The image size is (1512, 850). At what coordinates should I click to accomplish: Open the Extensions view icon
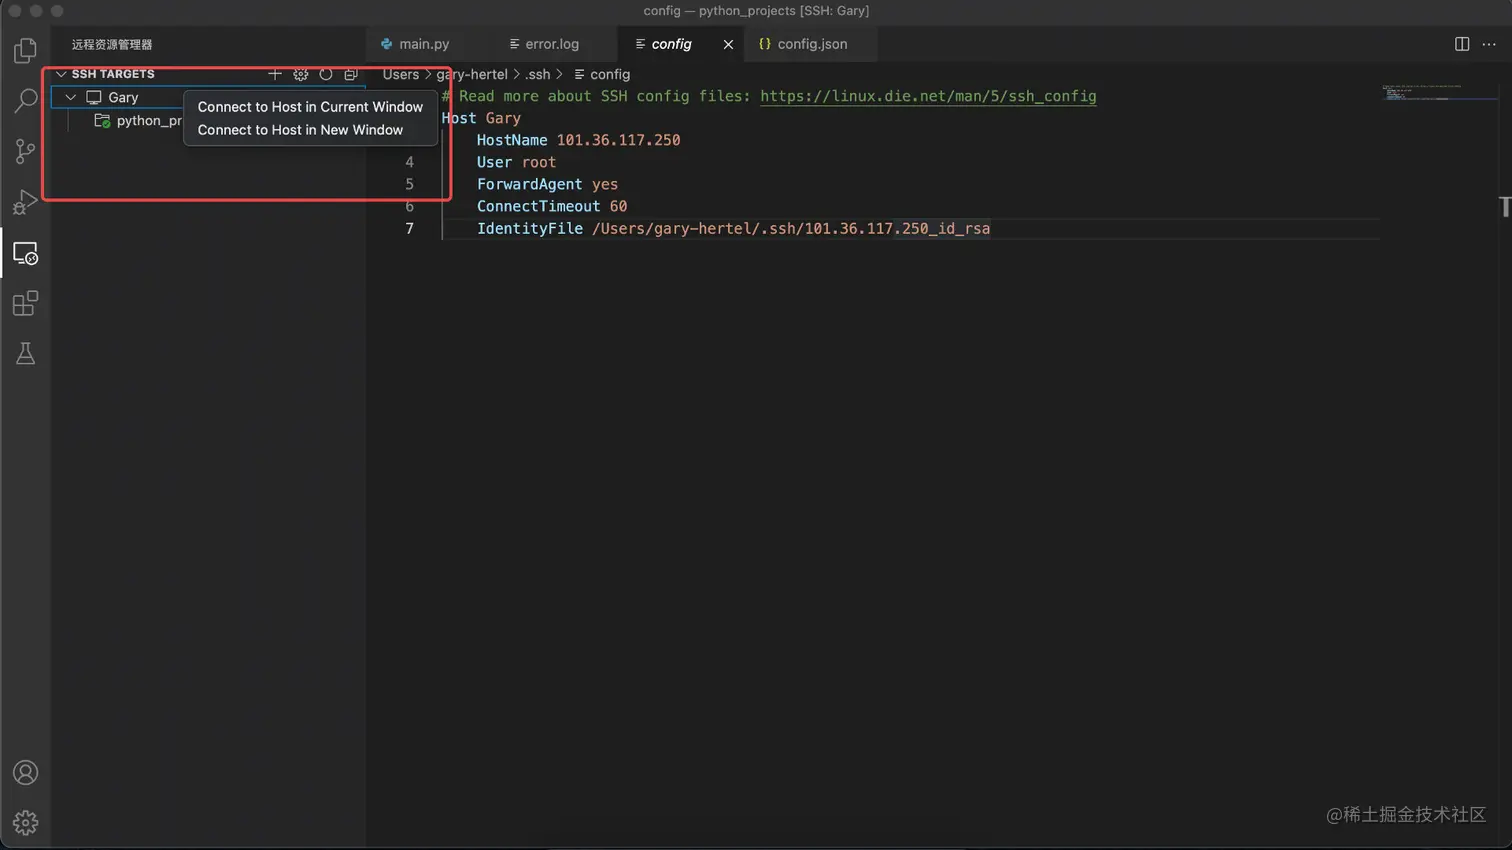point(26,303)
